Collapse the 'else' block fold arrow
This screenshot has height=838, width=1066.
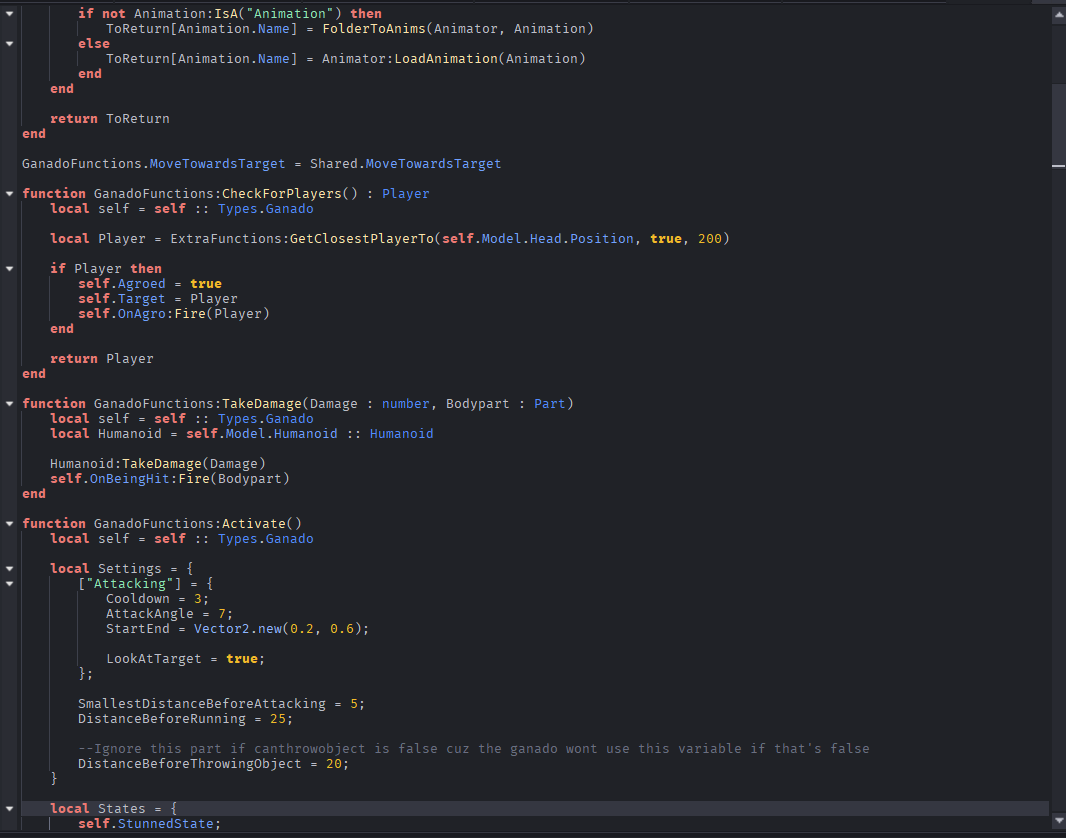(10, 43)
